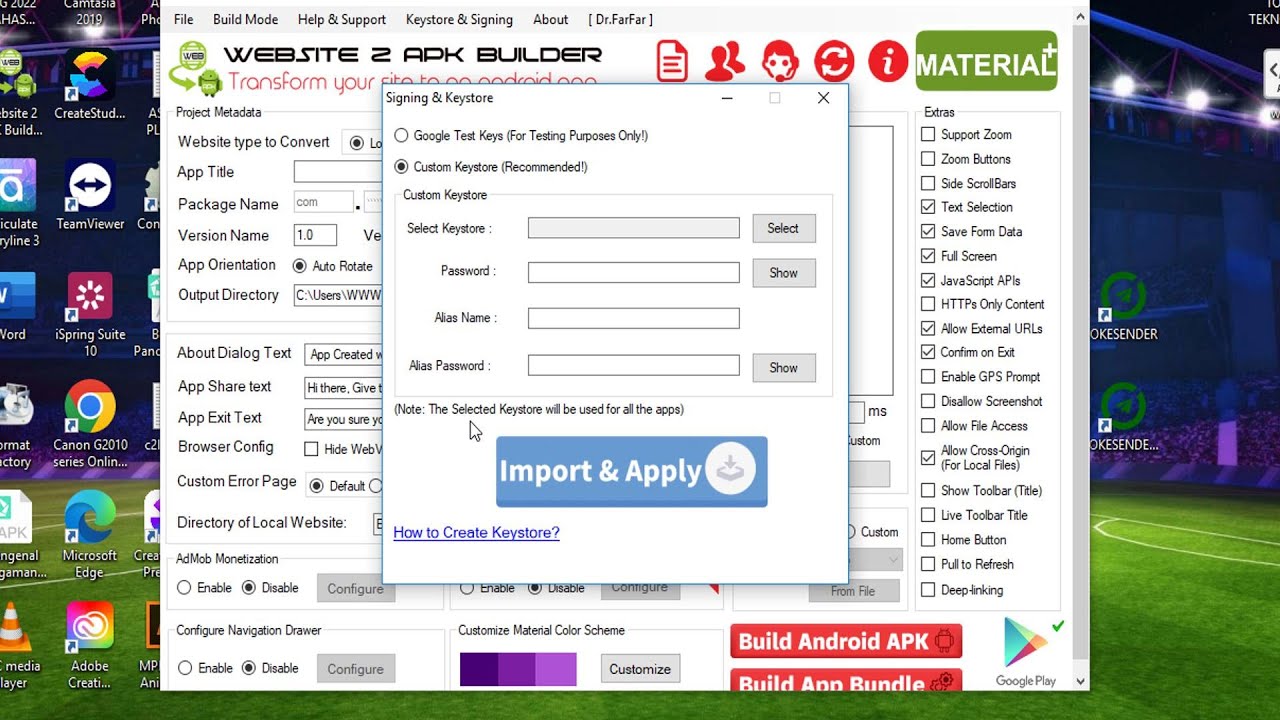Select Custom Keystore (Recommended) radio option
The height and width of the screenshot is (720, 1280).
(401, 167)
